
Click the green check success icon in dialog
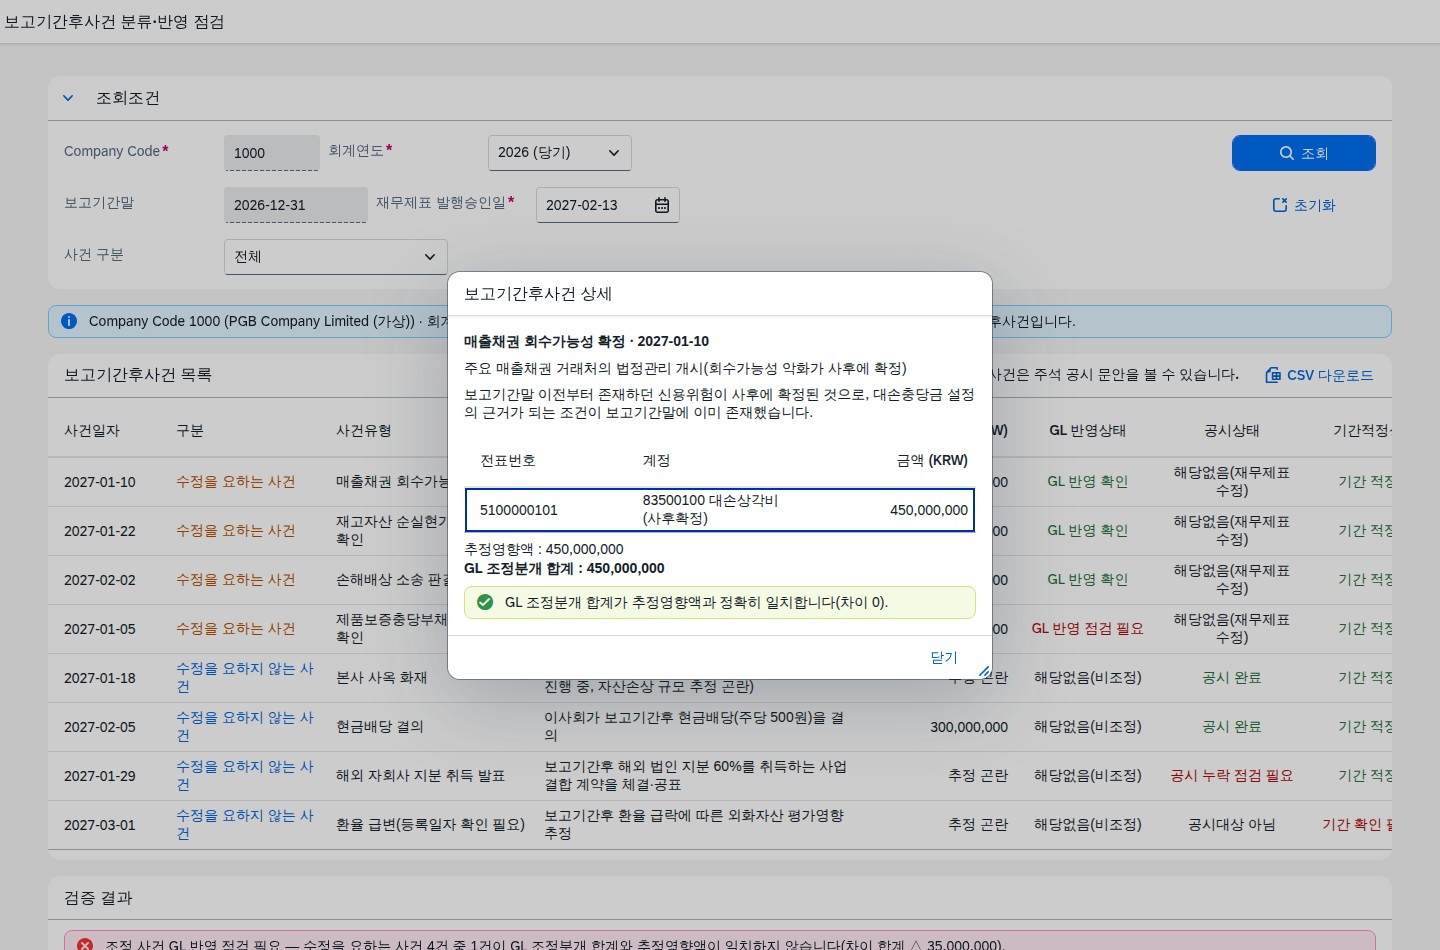tap(485, 602)
